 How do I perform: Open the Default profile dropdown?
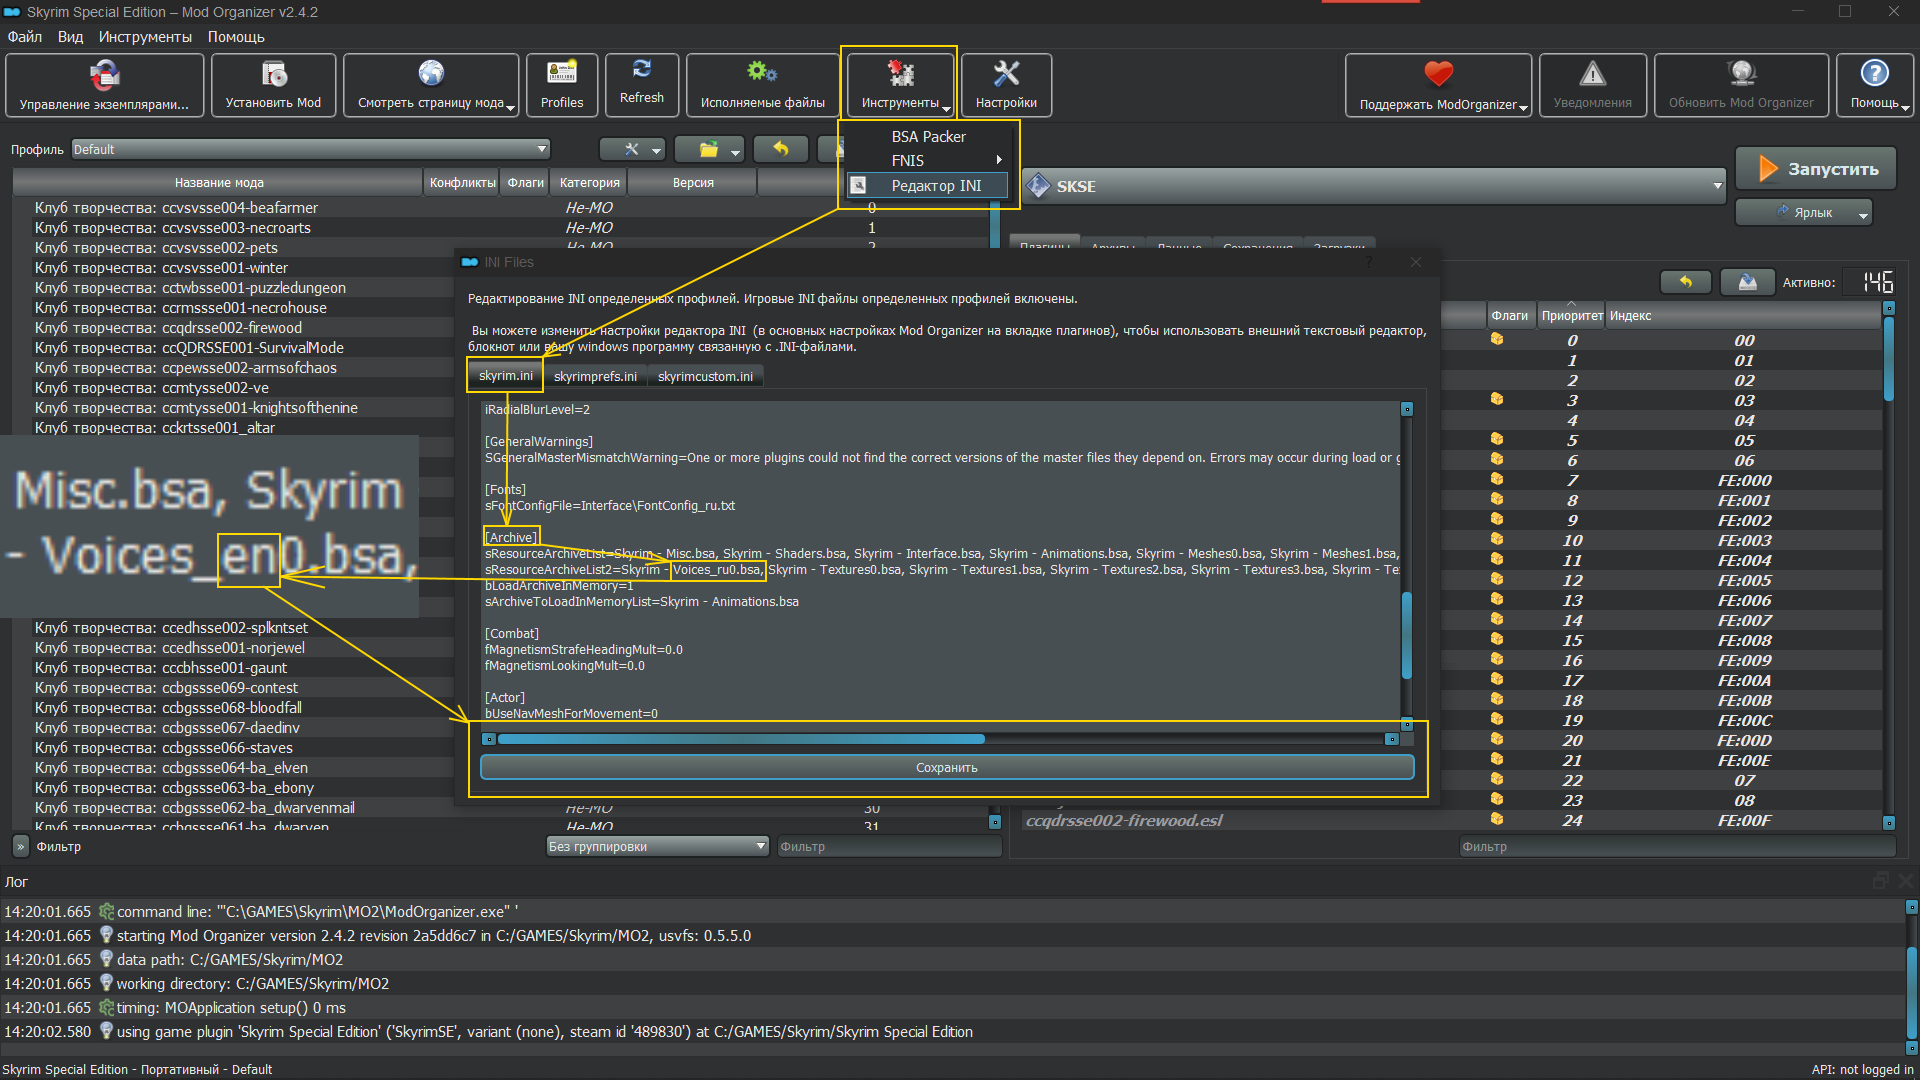click(311, 149)
